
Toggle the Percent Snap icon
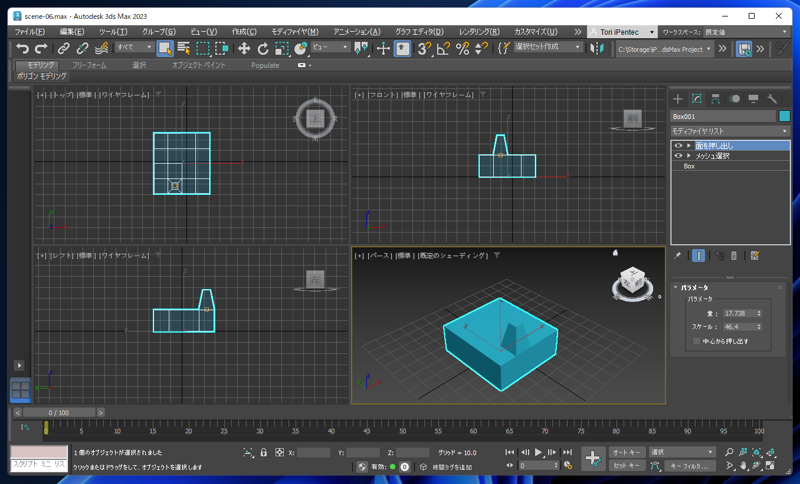[462, 49]
